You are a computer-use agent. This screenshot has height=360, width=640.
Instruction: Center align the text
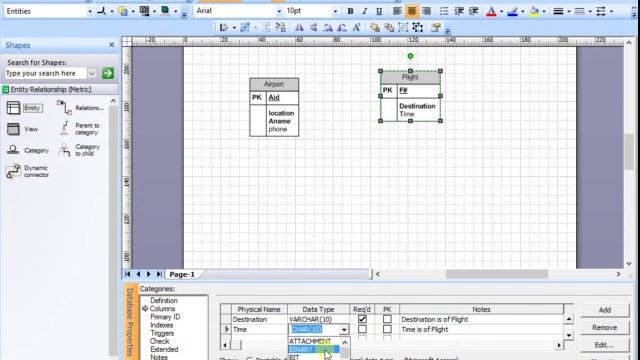[411, 11]
